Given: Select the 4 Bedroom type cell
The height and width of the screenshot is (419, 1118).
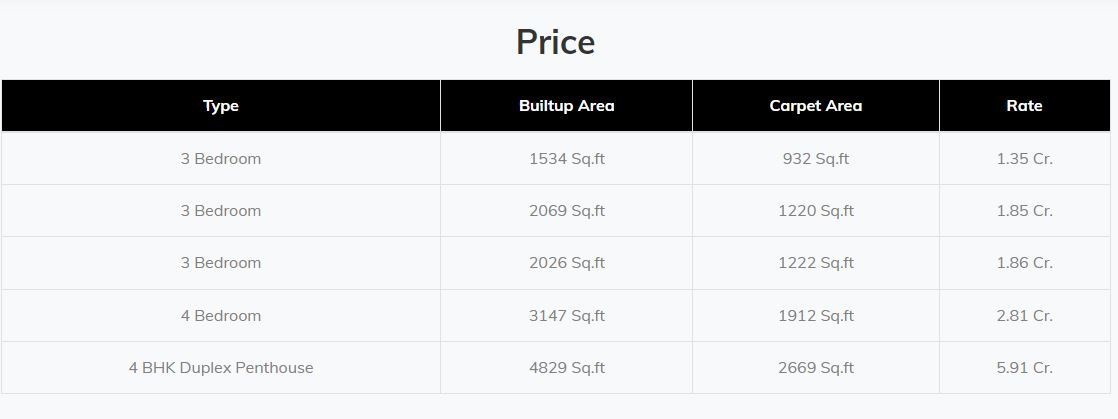Looking at the screenshot, I should pyautogui.click(x=221, y=316).
